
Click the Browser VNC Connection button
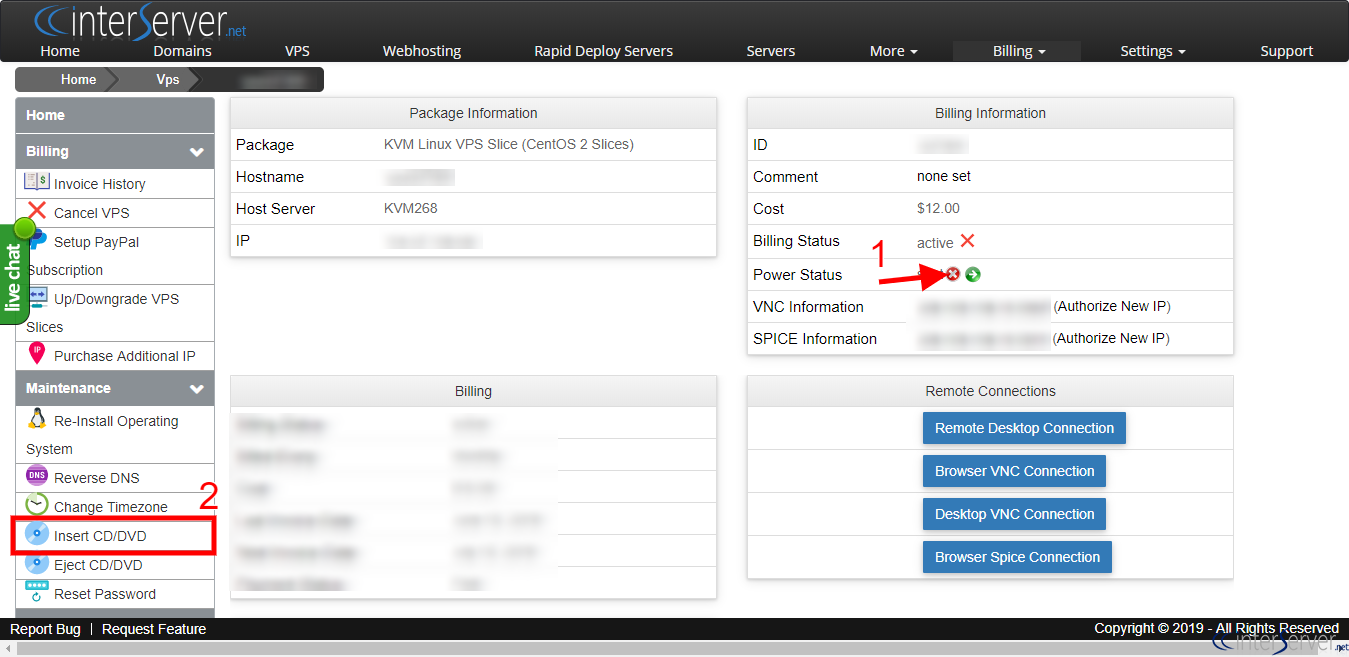click(x=1014, y=471)
